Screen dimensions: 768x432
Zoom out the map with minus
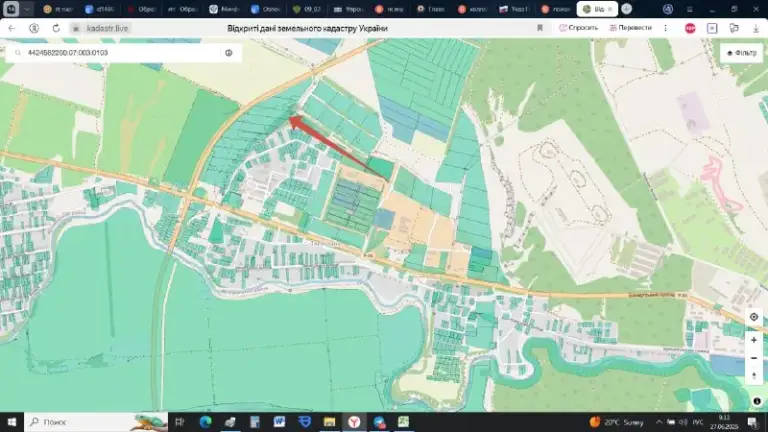pyautogui.click(x=754, y=358)
